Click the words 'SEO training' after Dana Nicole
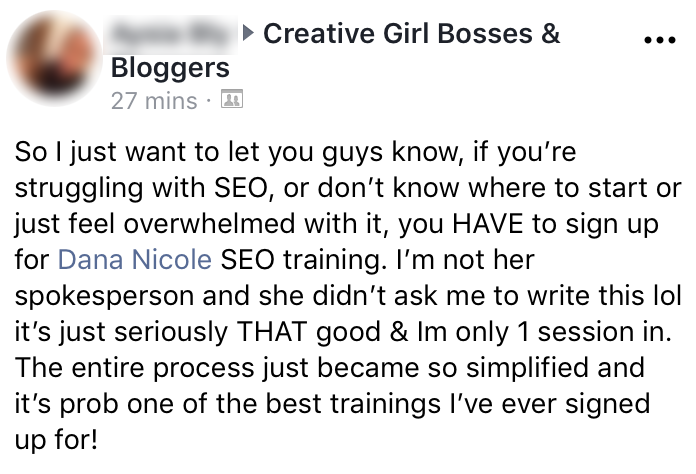Image resolution: width=696 pixels, height=474 pixels. [301, 260]
